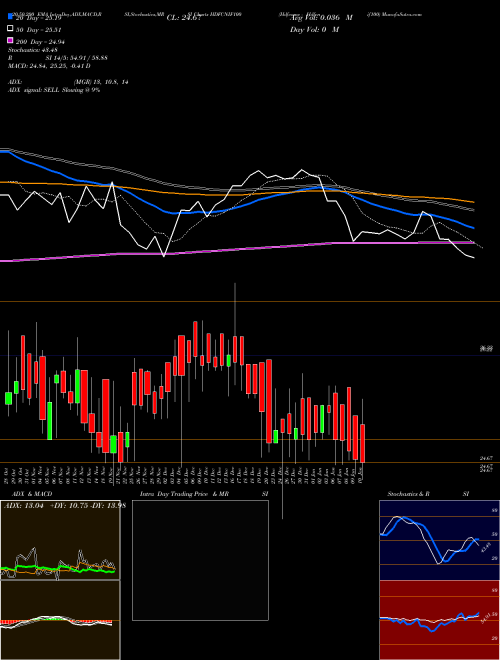Select the '200 Day - 24.94' legend text
The width and height of the screenshot is (500, 660).
click(40, 42)
